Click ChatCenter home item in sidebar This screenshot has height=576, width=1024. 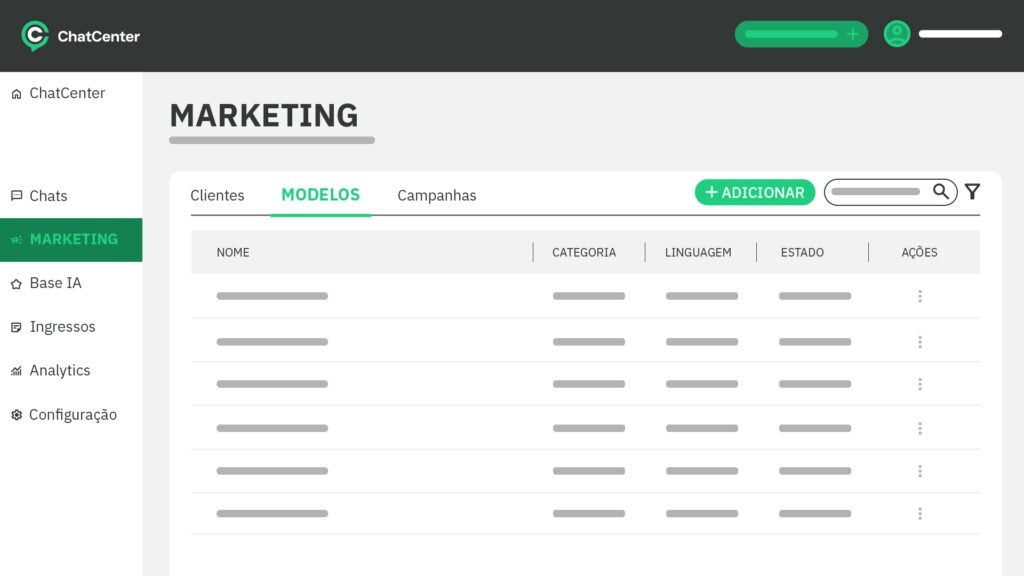pyautogui.click(x=66, y=93)
